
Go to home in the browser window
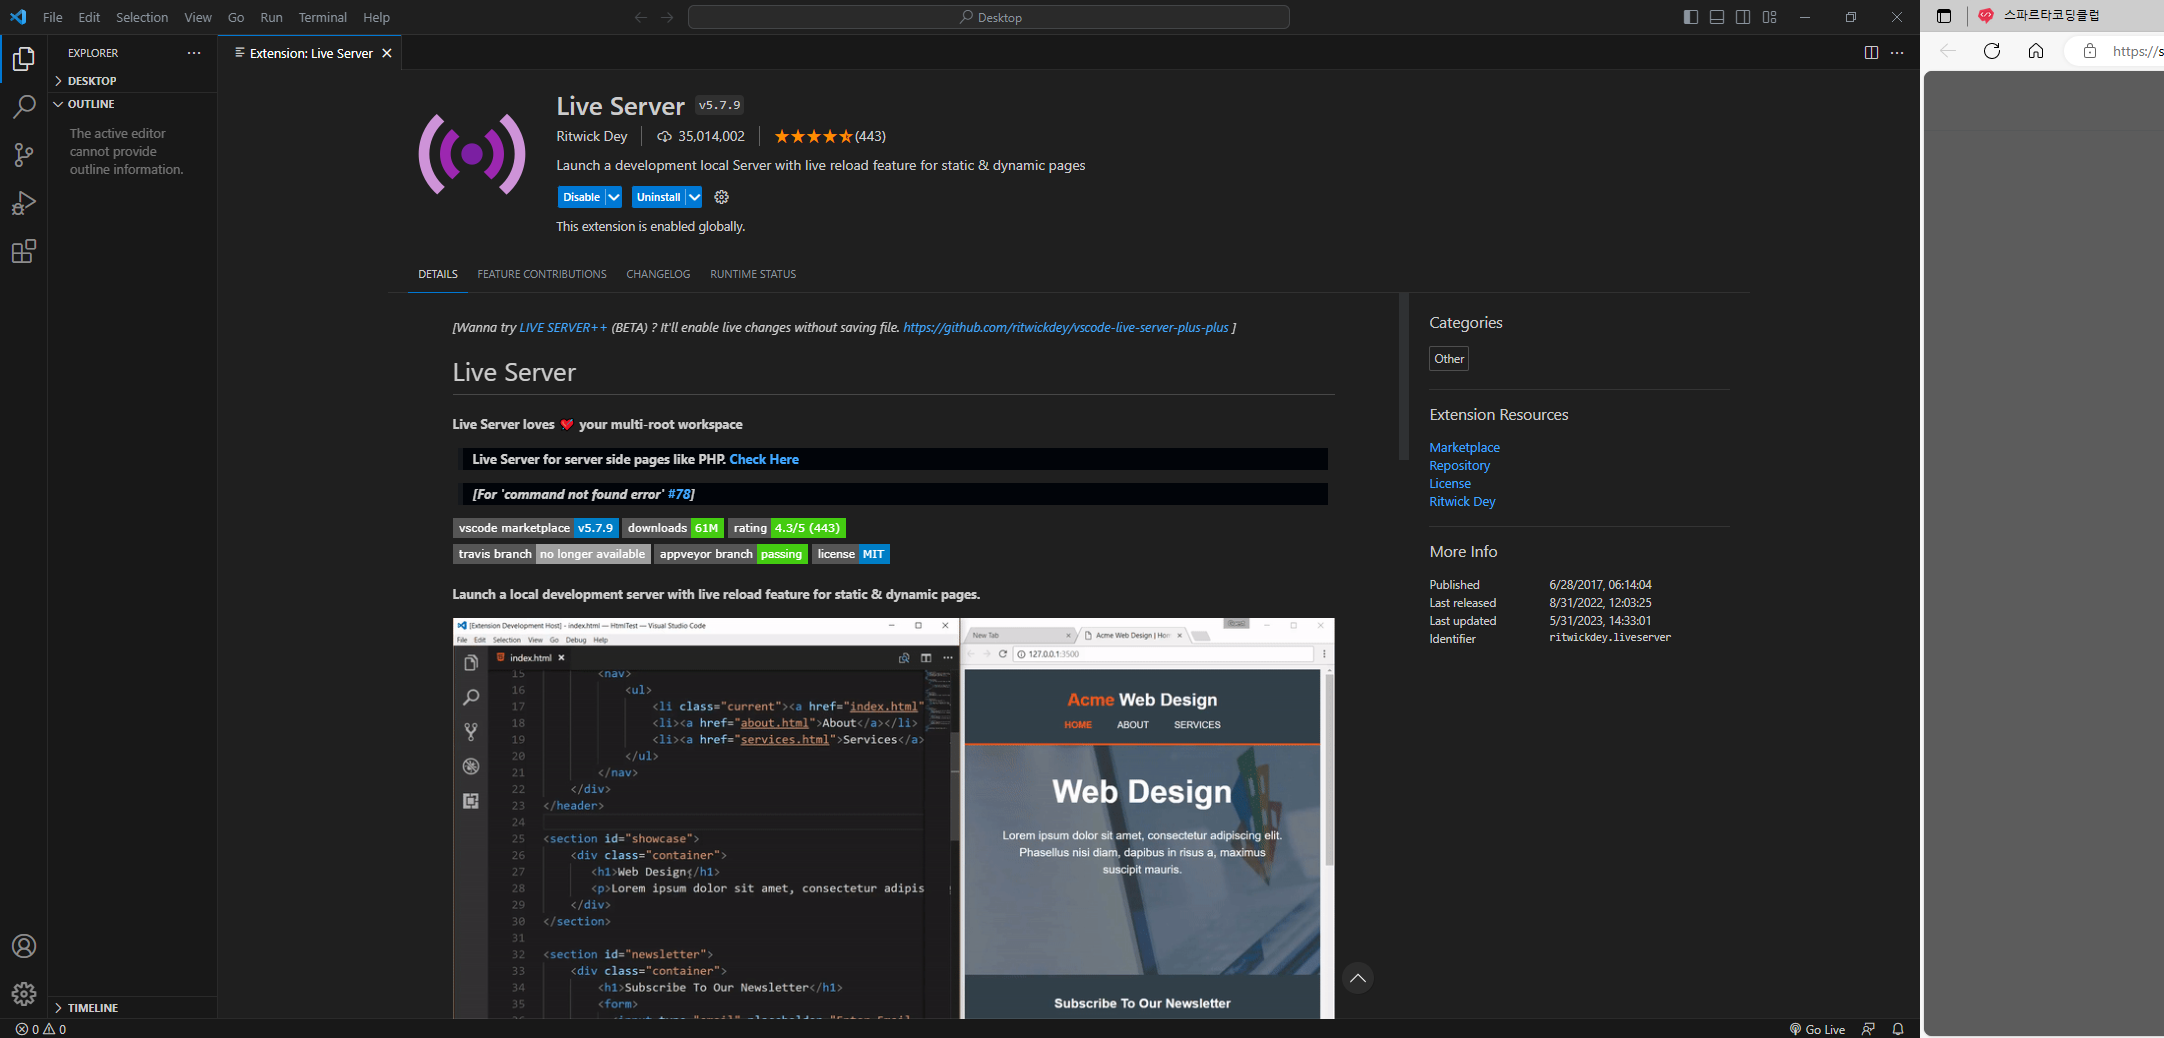pyautogui.click(x=2036, y=51)
